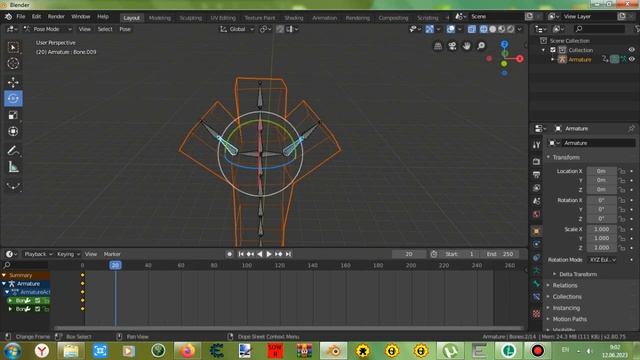The height and width of the screenshot is (360, 640).
Task: Toggle viewport overlays button
Action: coord(451,29)
